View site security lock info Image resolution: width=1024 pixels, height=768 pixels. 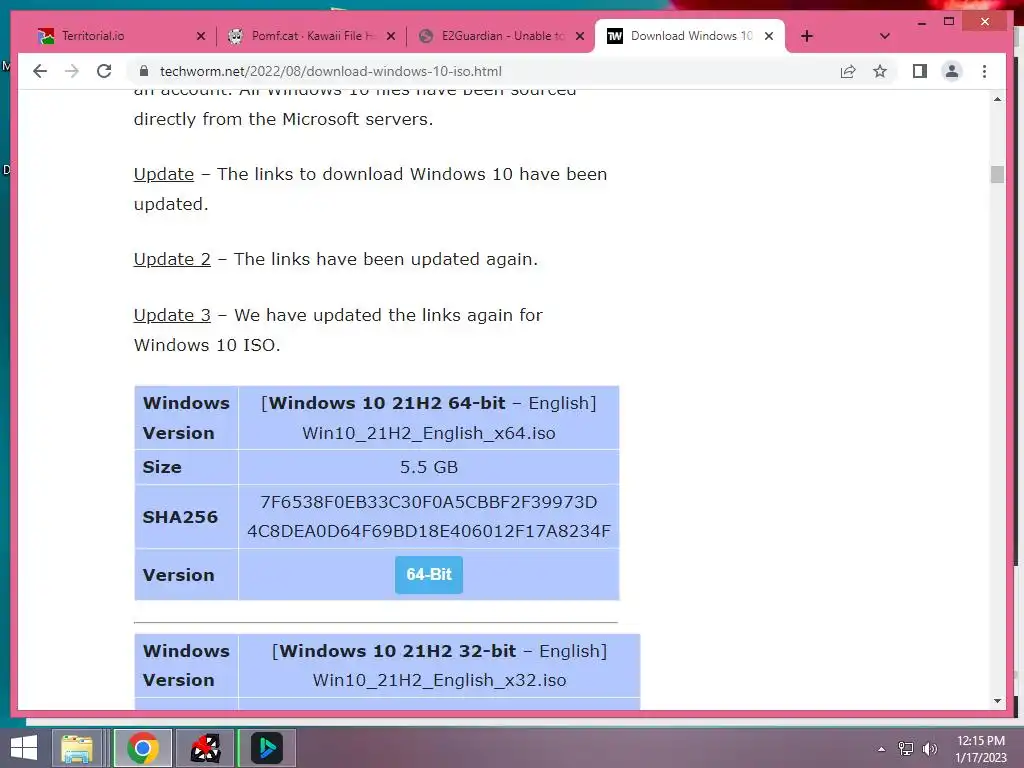144,71
